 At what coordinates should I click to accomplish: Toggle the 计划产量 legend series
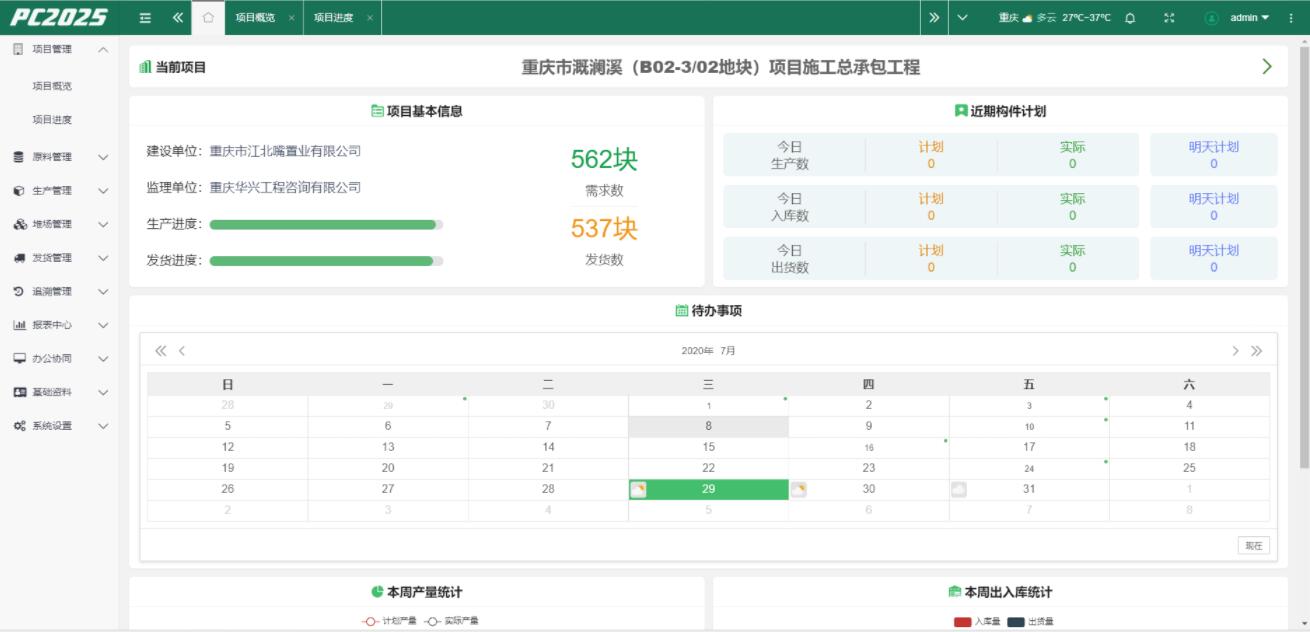click(x=389, y=621)
